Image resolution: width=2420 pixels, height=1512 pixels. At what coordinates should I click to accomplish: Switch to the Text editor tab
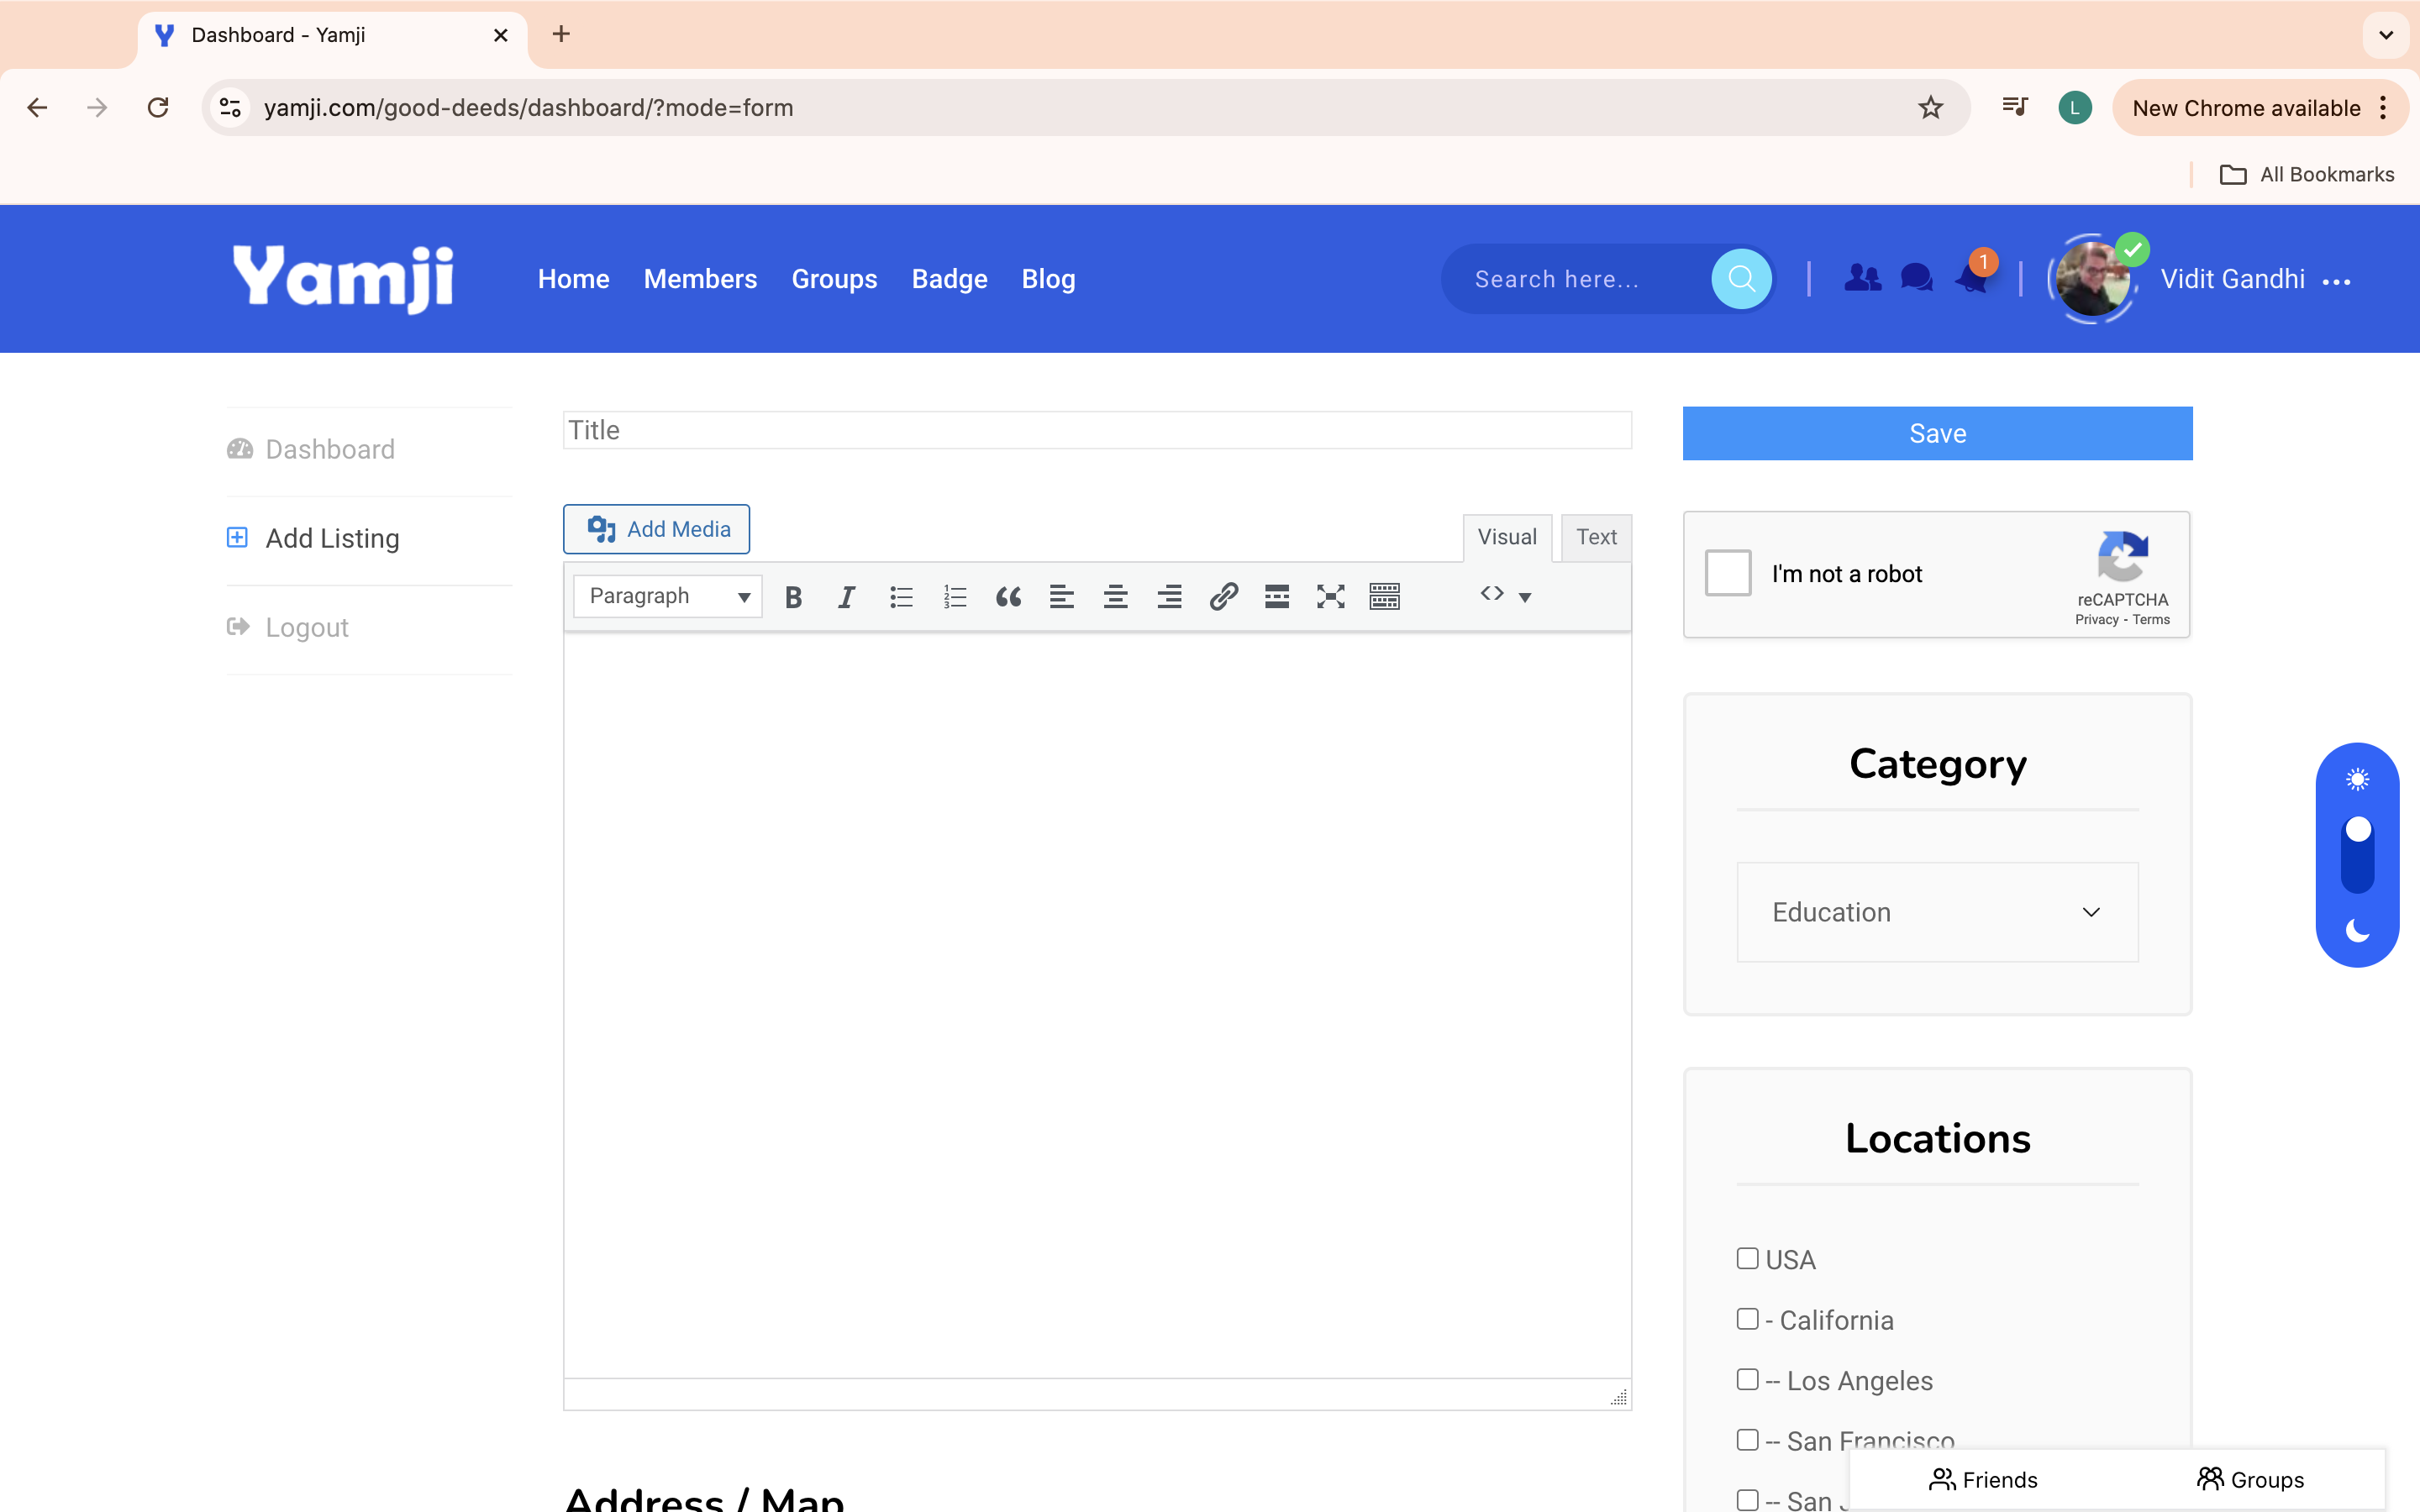tap(1594, 537)
